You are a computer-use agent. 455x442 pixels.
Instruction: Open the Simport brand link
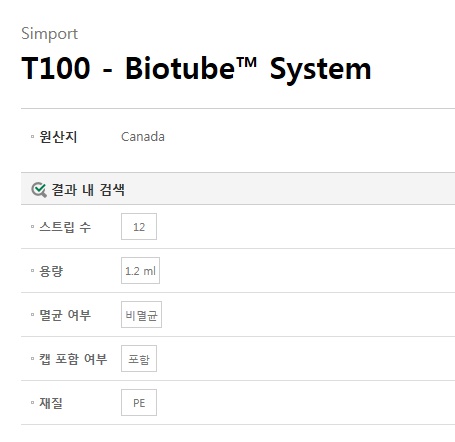(49, 34)
